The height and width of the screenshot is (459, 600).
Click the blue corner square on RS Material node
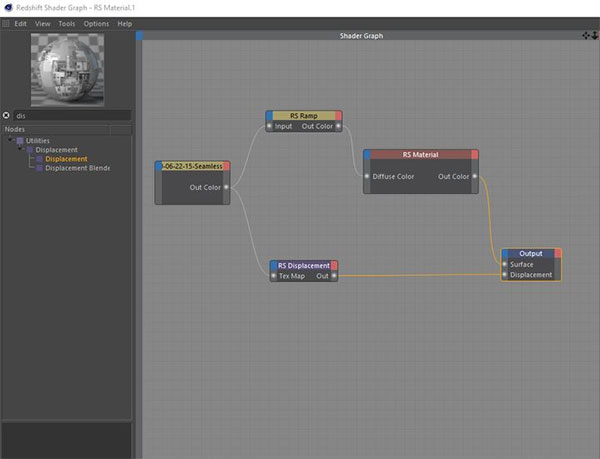click(367, 155)
